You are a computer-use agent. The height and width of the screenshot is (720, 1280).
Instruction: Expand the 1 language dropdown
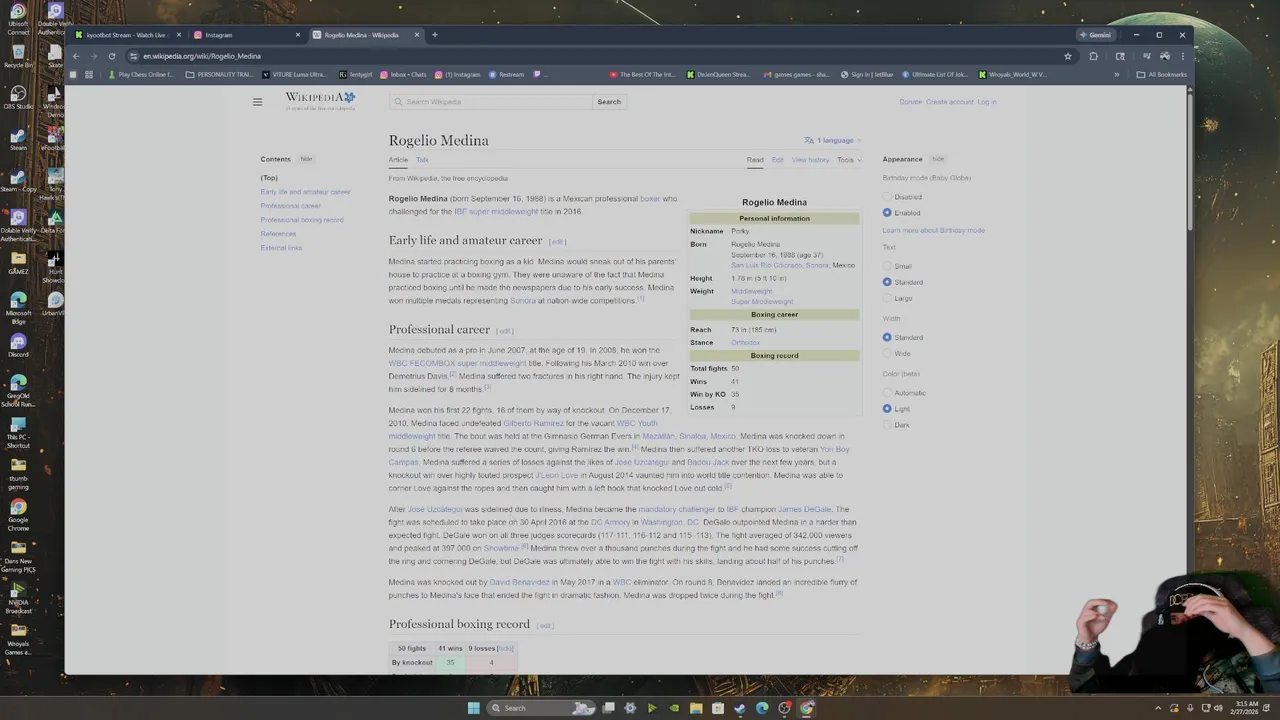(833, 140)
